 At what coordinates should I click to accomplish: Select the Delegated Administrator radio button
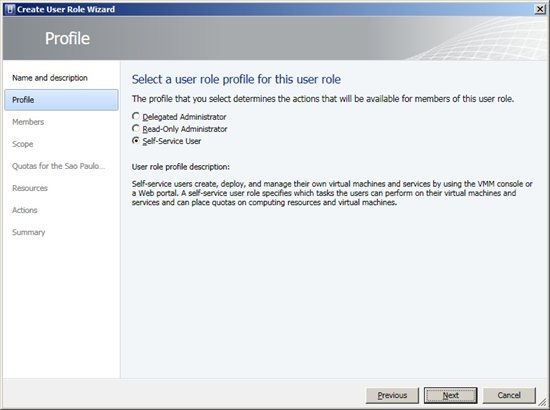136,116
